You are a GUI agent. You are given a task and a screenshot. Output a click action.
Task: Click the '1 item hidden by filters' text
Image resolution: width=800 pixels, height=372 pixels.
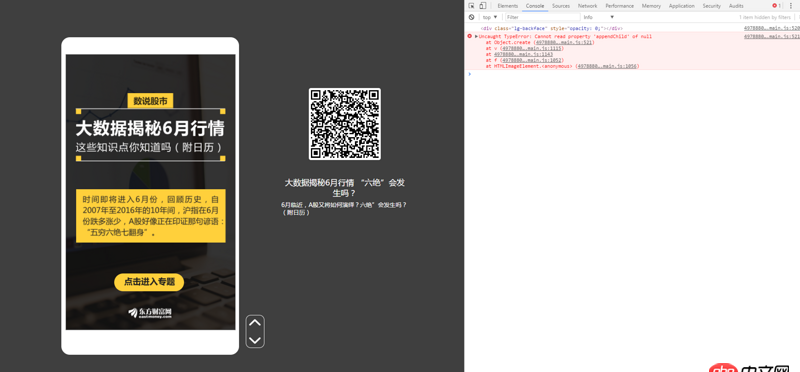pos(765,17)
